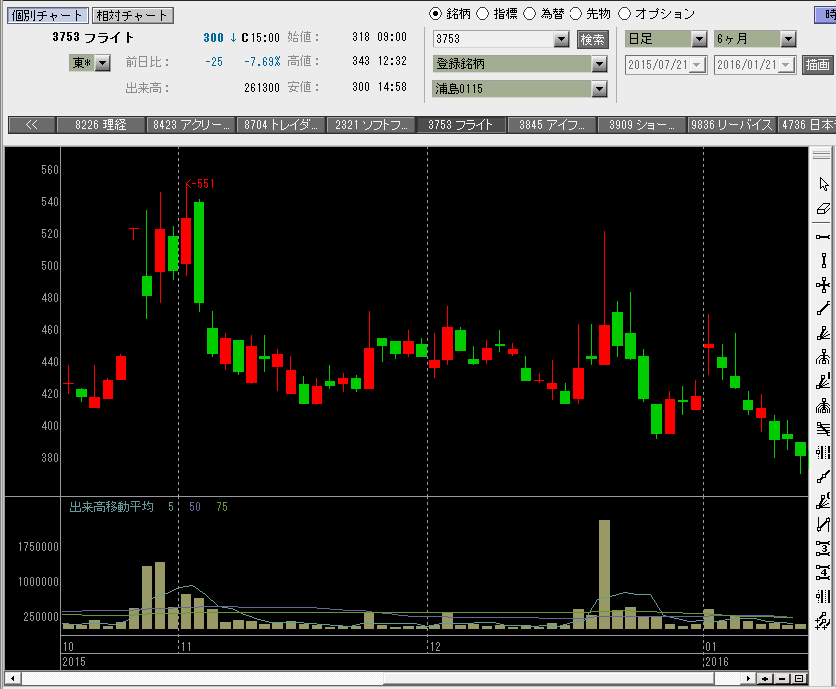Switch to the 相対チャート tab
The width and height of the screenshot is (836, 689).
point(132,15)
